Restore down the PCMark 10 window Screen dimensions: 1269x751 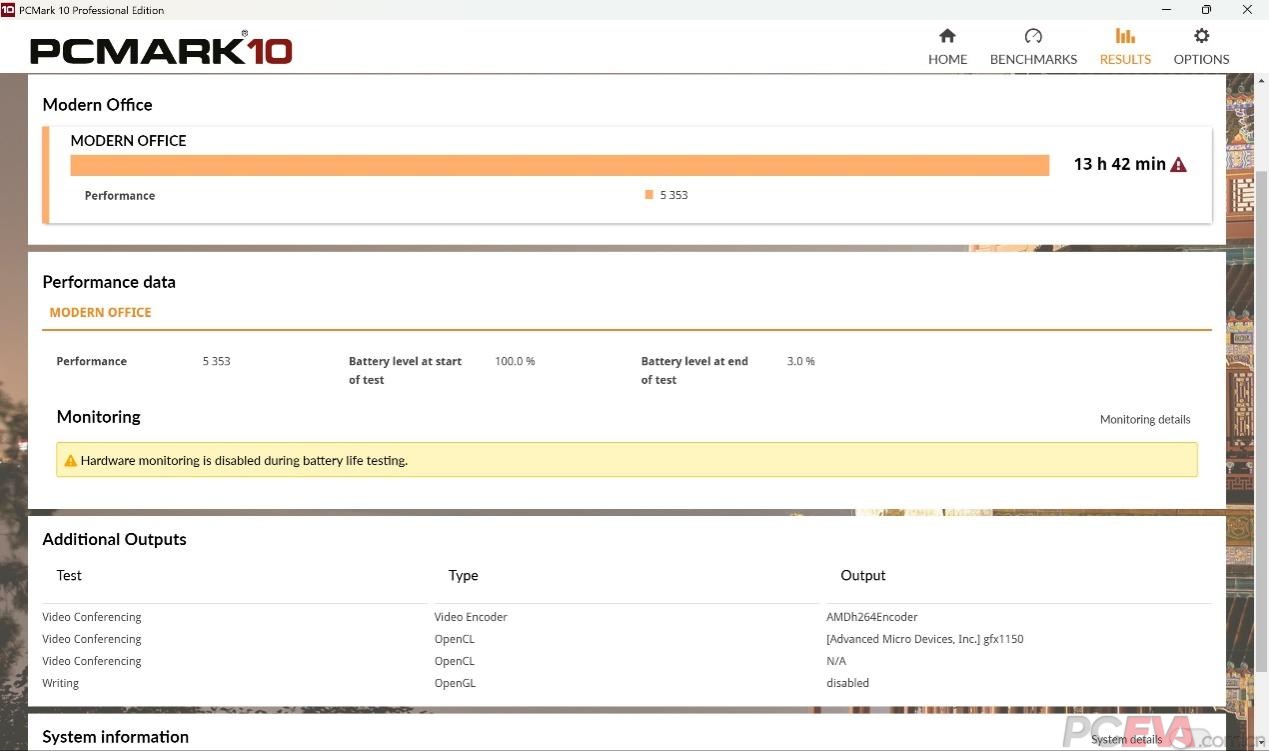tap(1206, 10)
